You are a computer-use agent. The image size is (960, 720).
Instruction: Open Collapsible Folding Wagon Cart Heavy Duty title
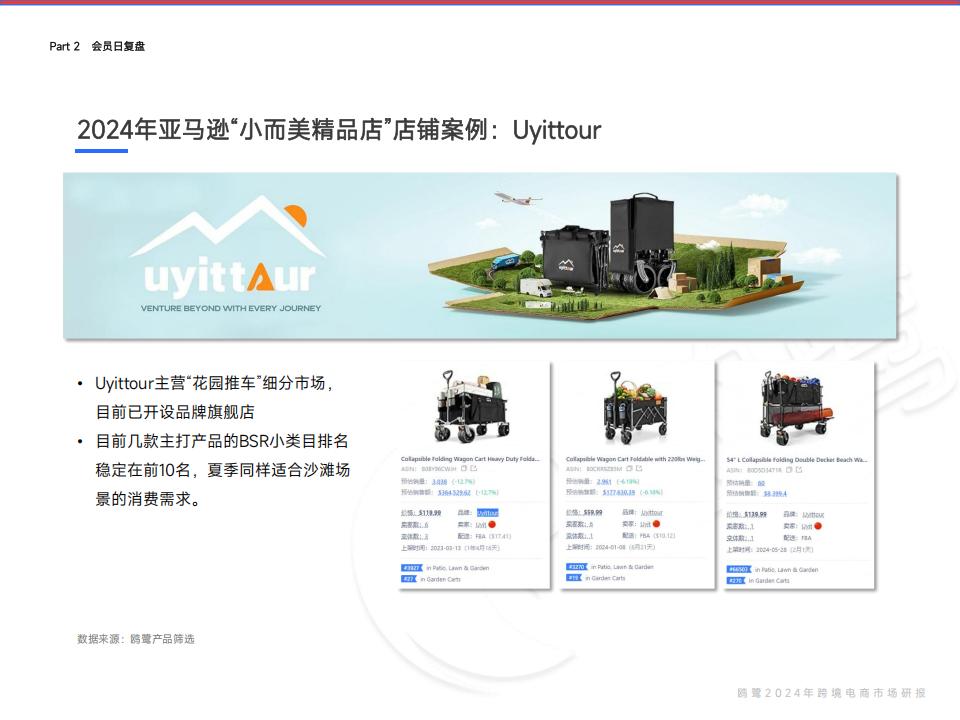[470, 459]
